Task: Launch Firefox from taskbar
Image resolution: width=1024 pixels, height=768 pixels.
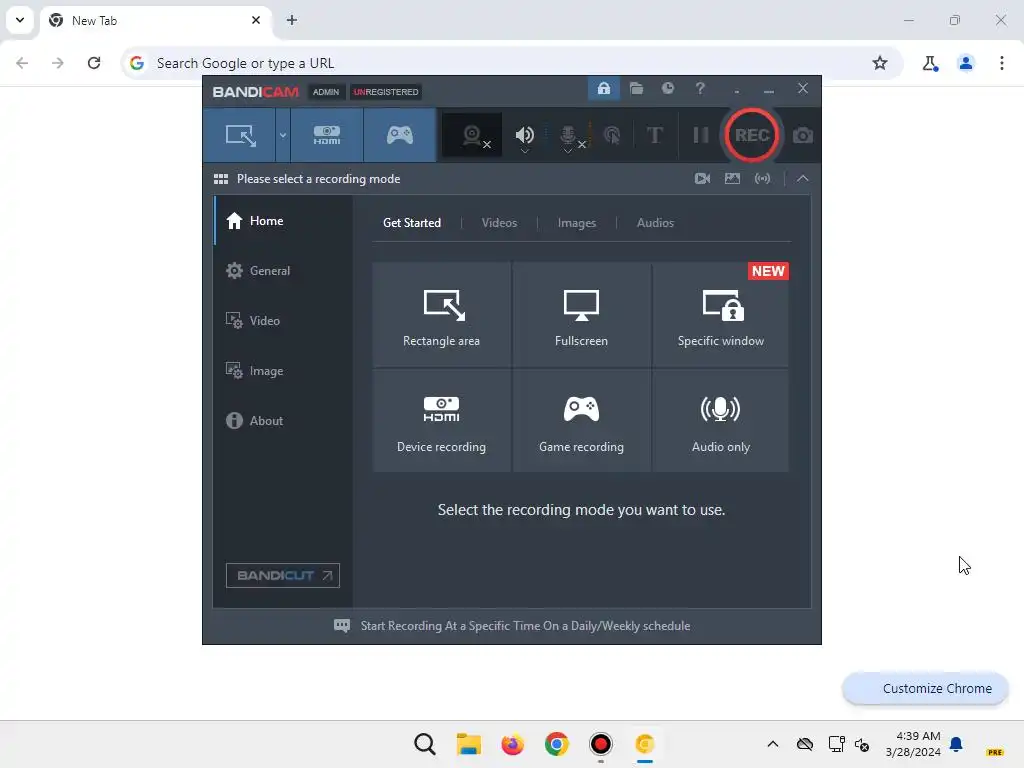Action: click(x=513, y=744)
